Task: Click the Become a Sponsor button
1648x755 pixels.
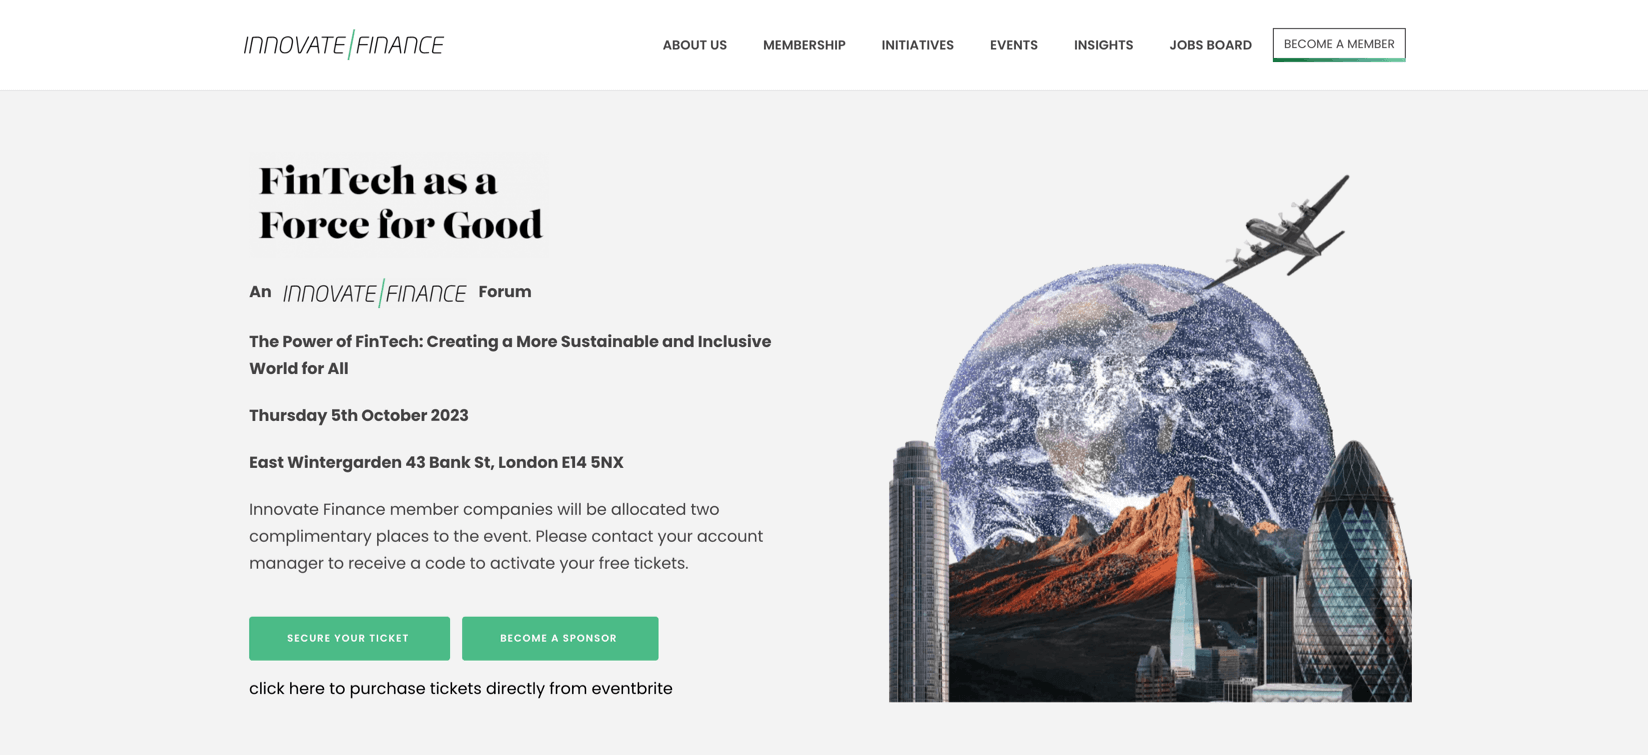Action: [560, 638]
